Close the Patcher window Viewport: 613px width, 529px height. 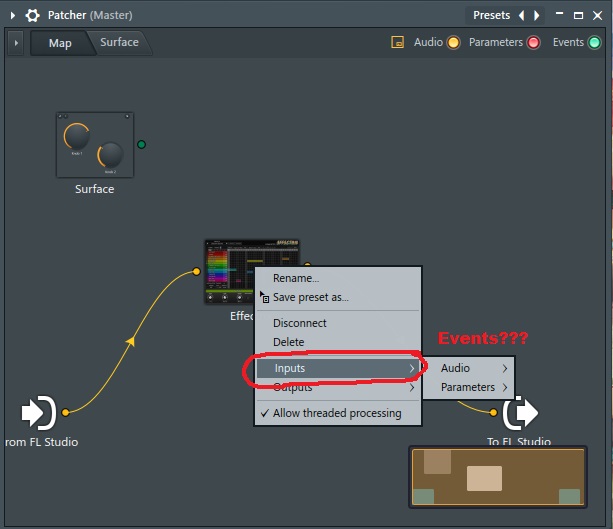pos(597,15)
